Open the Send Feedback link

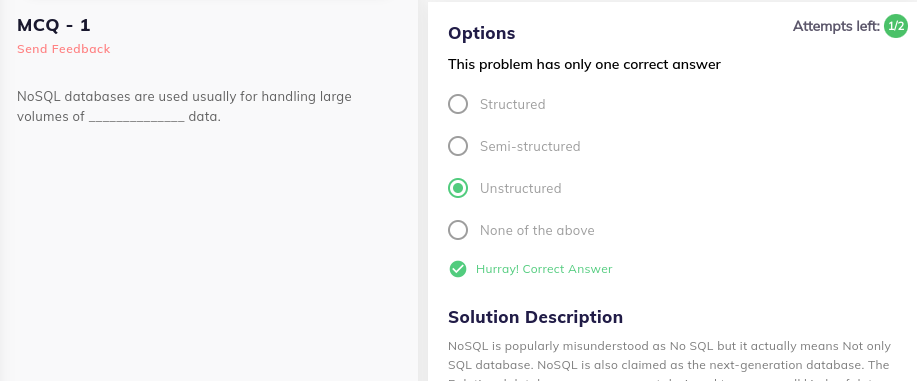pos(64,49)
